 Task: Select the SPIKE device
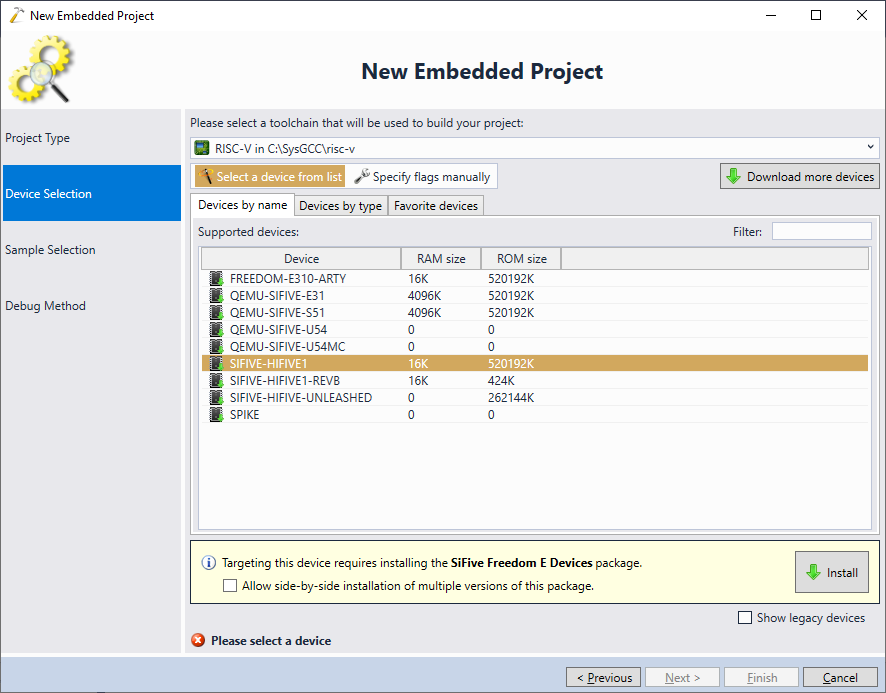pos(244,414)
